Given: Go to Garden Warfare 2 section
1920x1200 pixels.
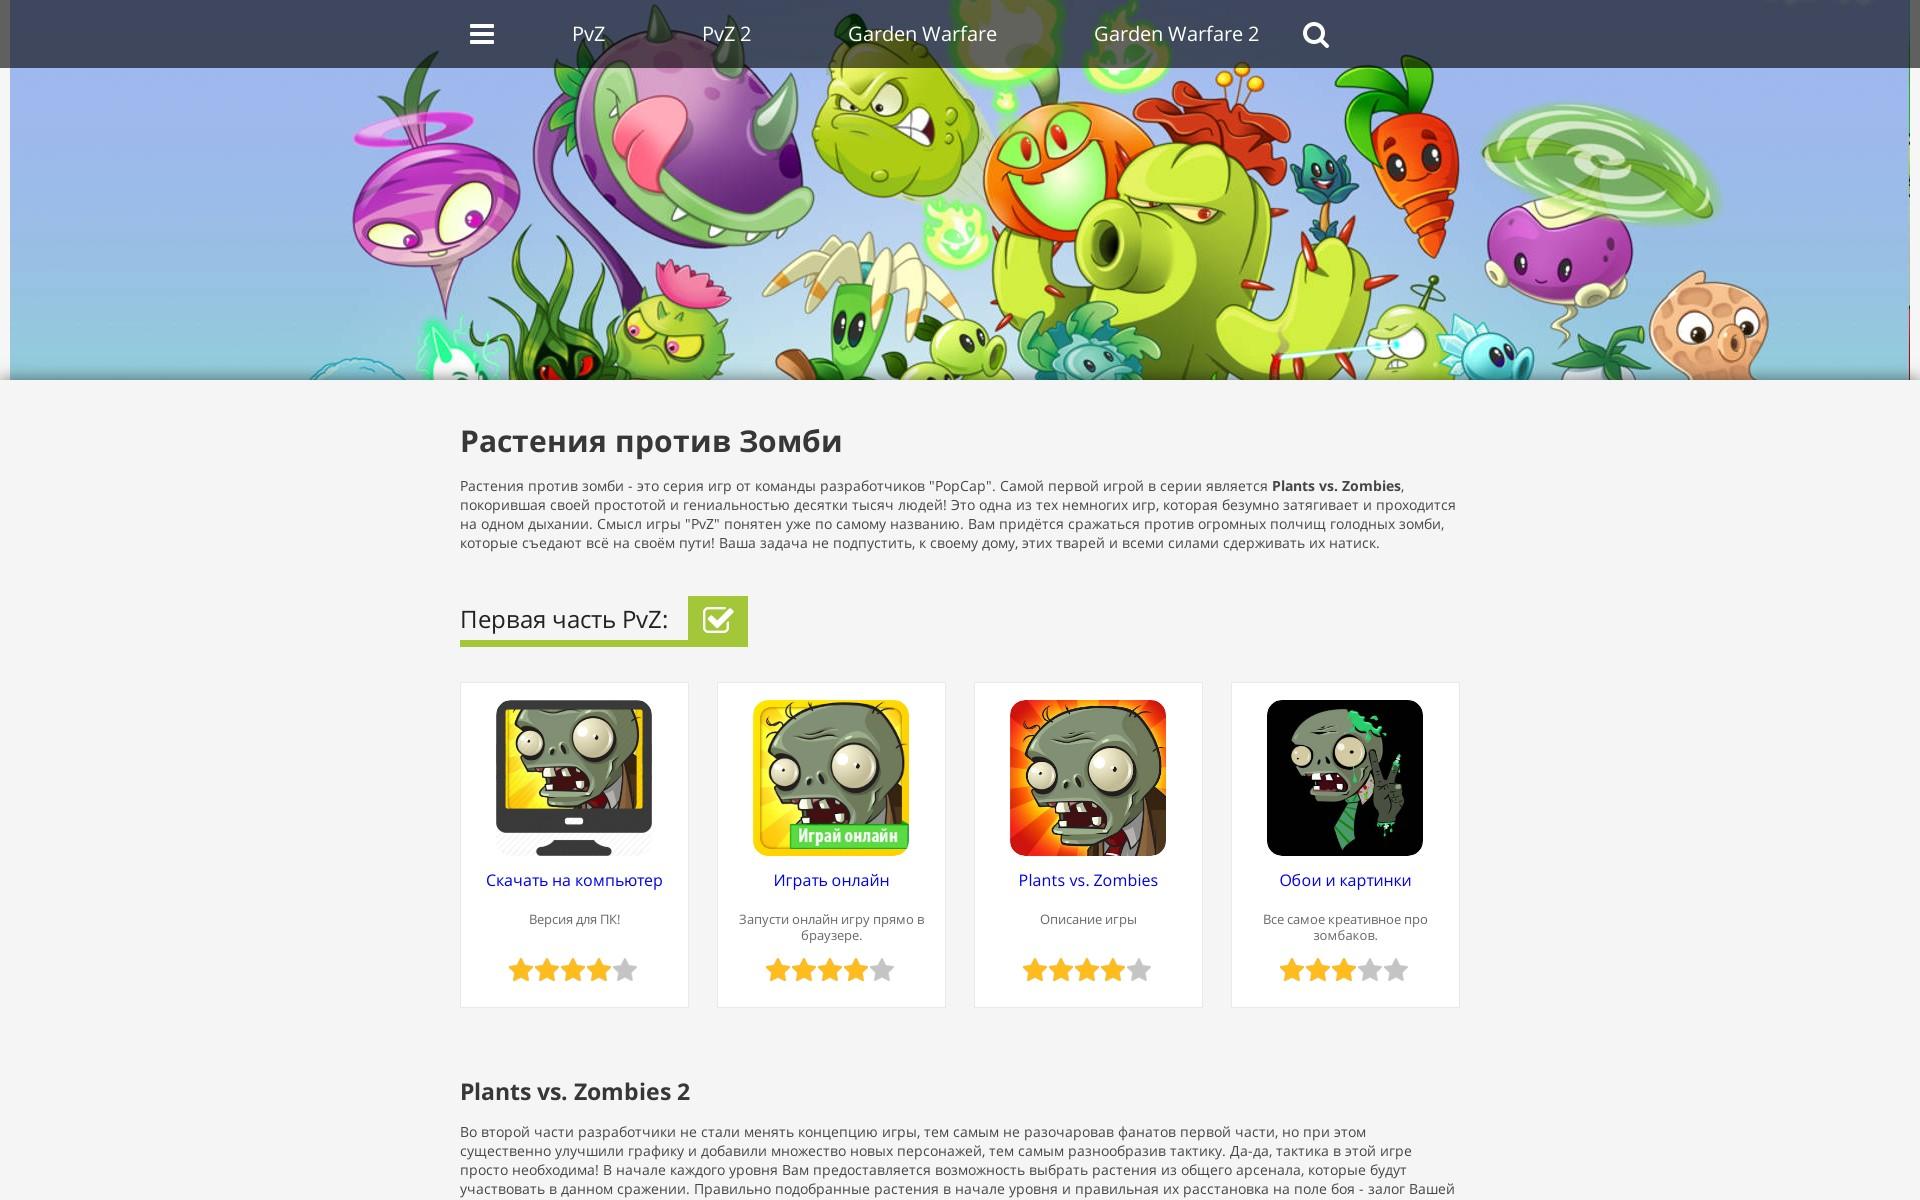Looking at the screenshot, I should click(x=1176, y=34).
